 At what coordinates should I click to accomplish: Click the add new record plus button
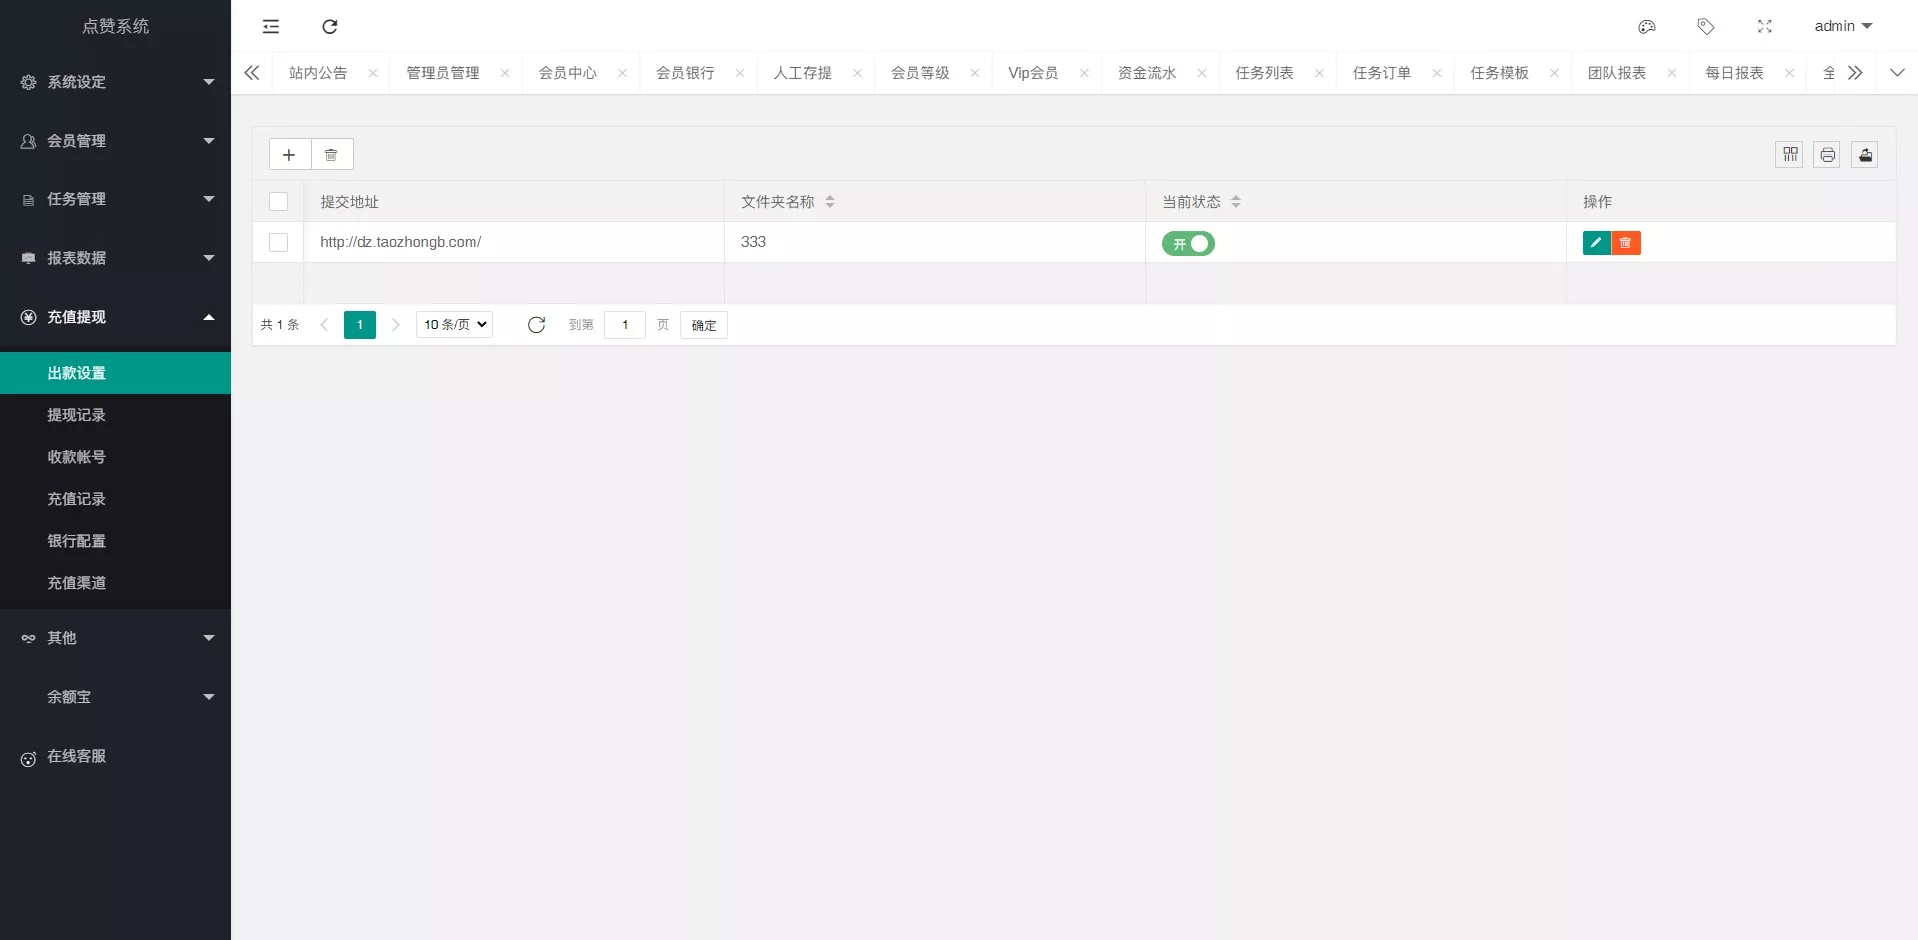(289, 155)
